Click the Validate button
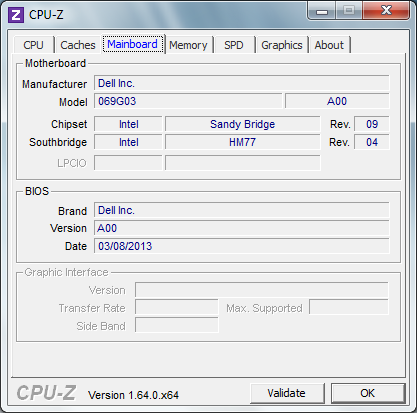417x413 pixels. point(287,393)
